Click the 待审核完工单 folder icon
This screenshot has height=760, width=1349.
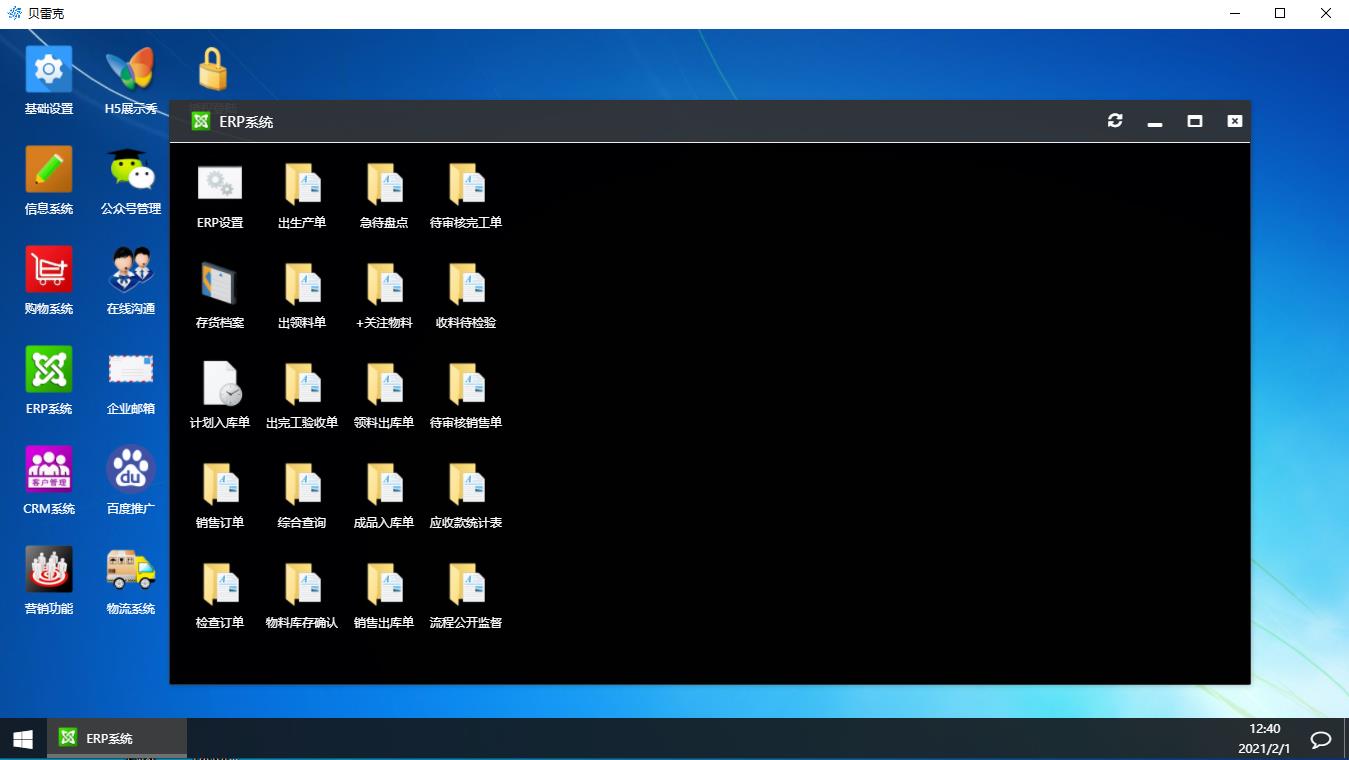[466, 185]
